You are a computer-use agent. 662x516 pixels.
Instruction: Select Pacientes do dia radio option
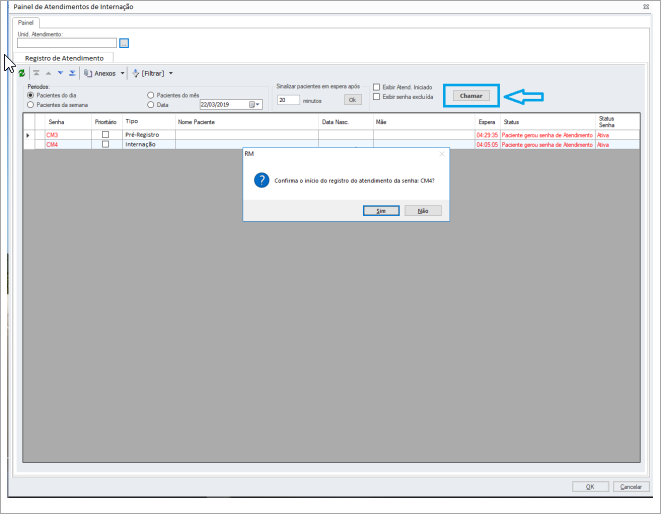click(x=30, y=95)
